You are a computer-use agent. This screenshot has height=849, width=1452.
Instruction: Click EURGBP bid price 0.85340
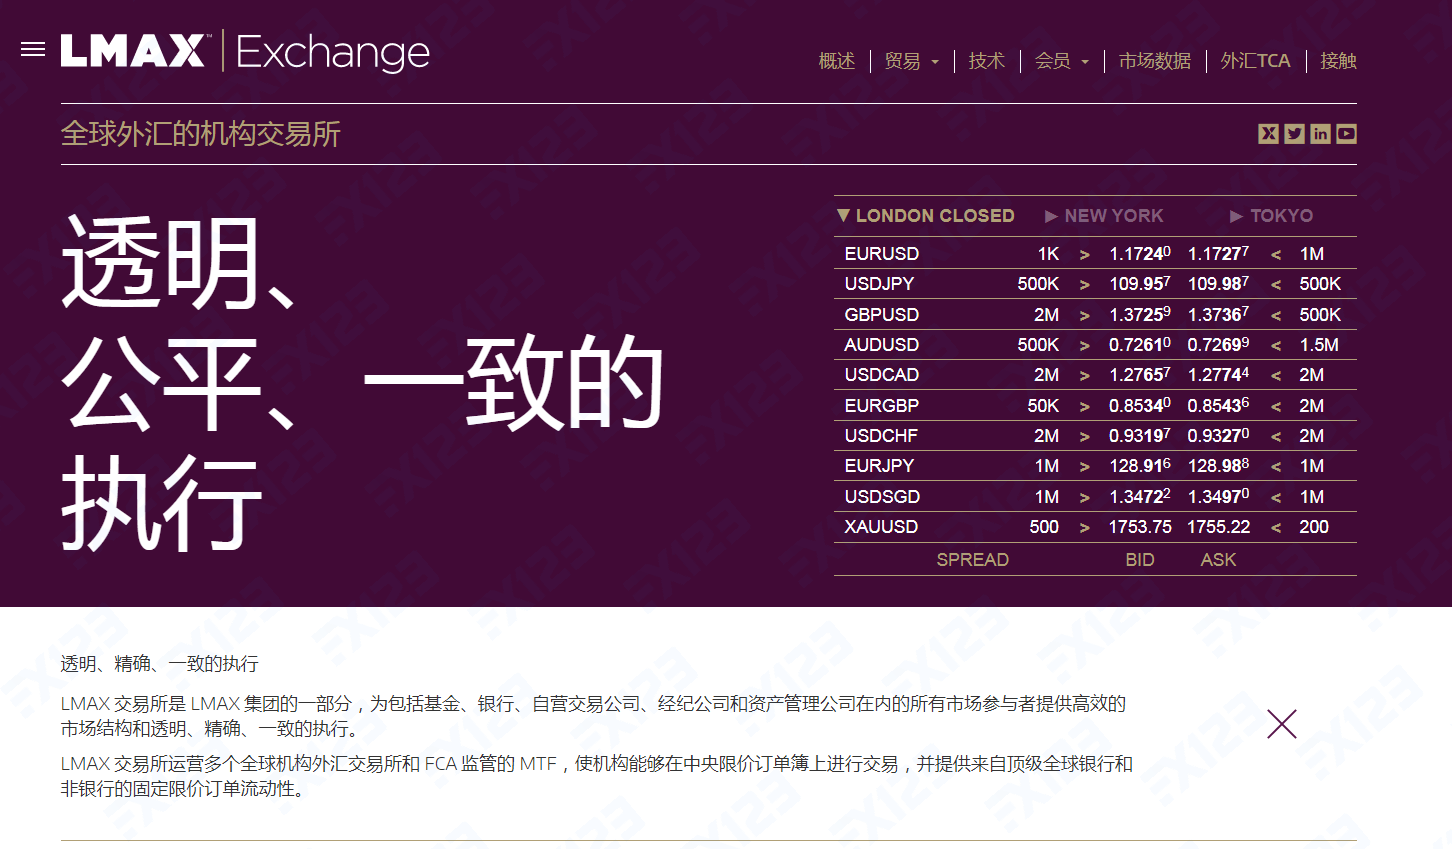click(x=1140, y=406)
